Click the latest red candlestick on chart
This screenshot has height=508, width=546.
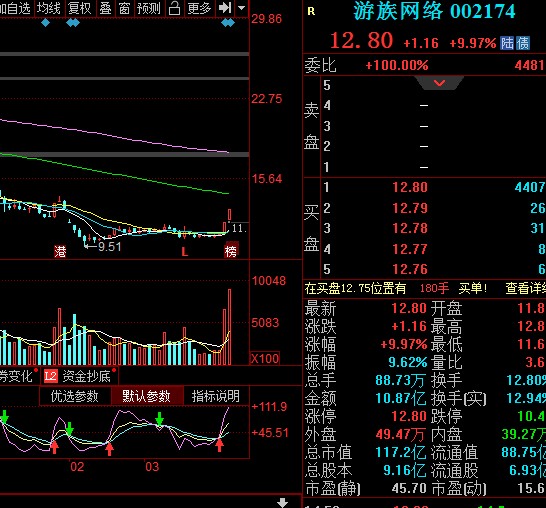click(x=229, y=214)
